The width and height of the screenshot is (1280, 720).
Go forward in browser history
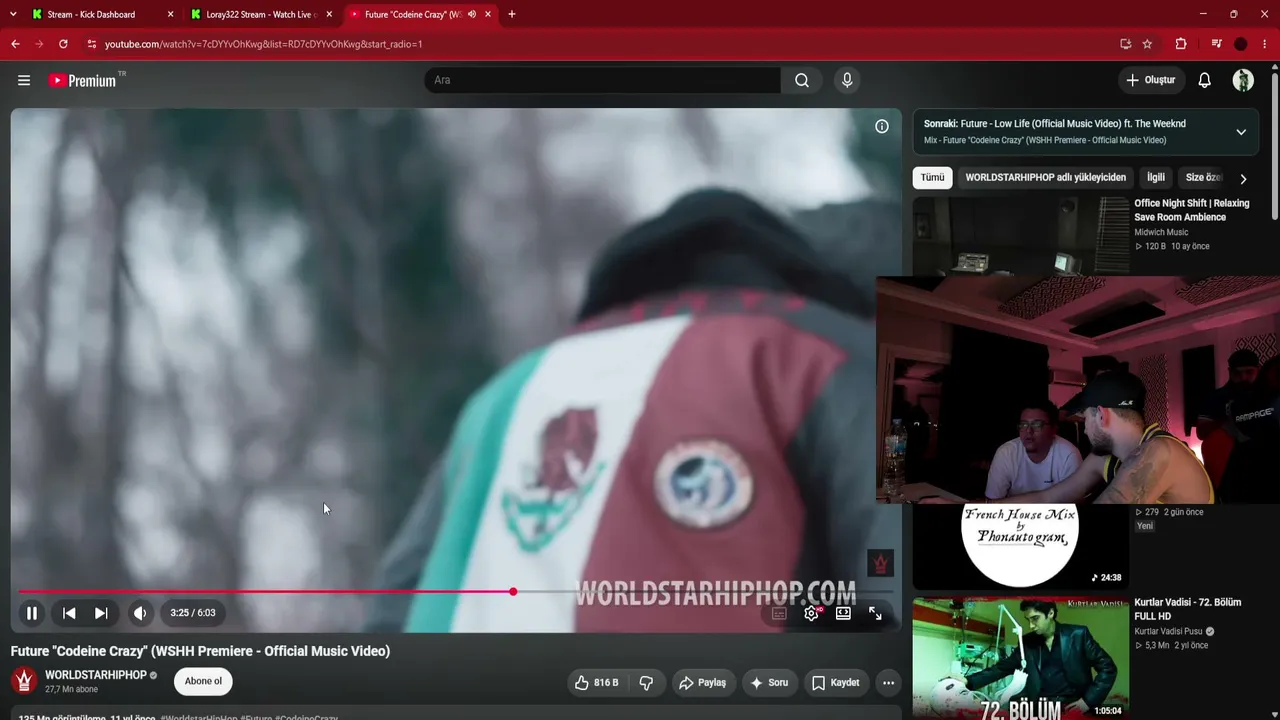coord(39,44)
